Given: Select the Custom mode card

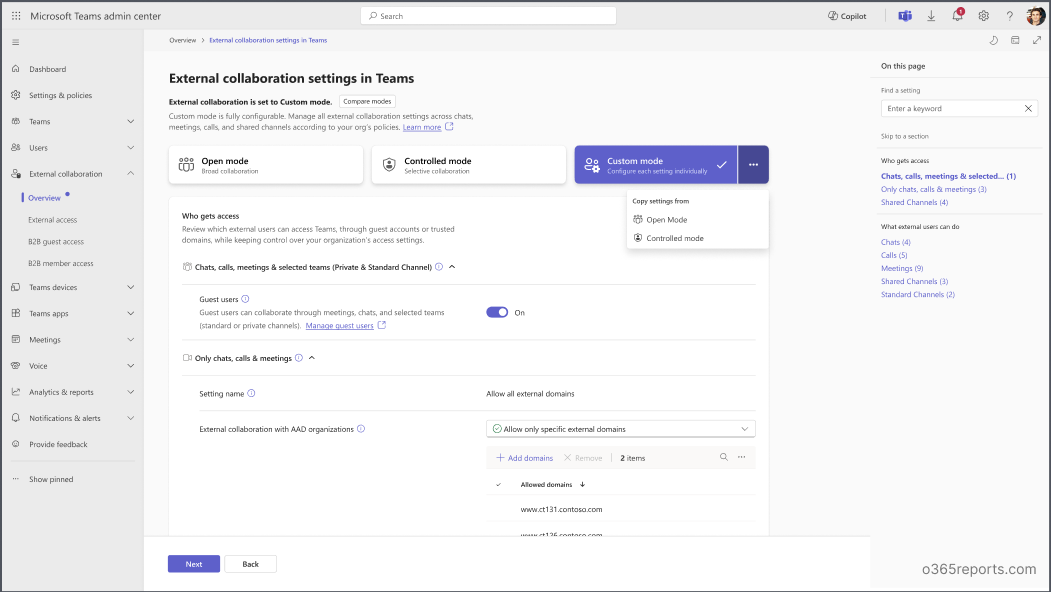Looking at the screenshot, I should click(655, 165).
